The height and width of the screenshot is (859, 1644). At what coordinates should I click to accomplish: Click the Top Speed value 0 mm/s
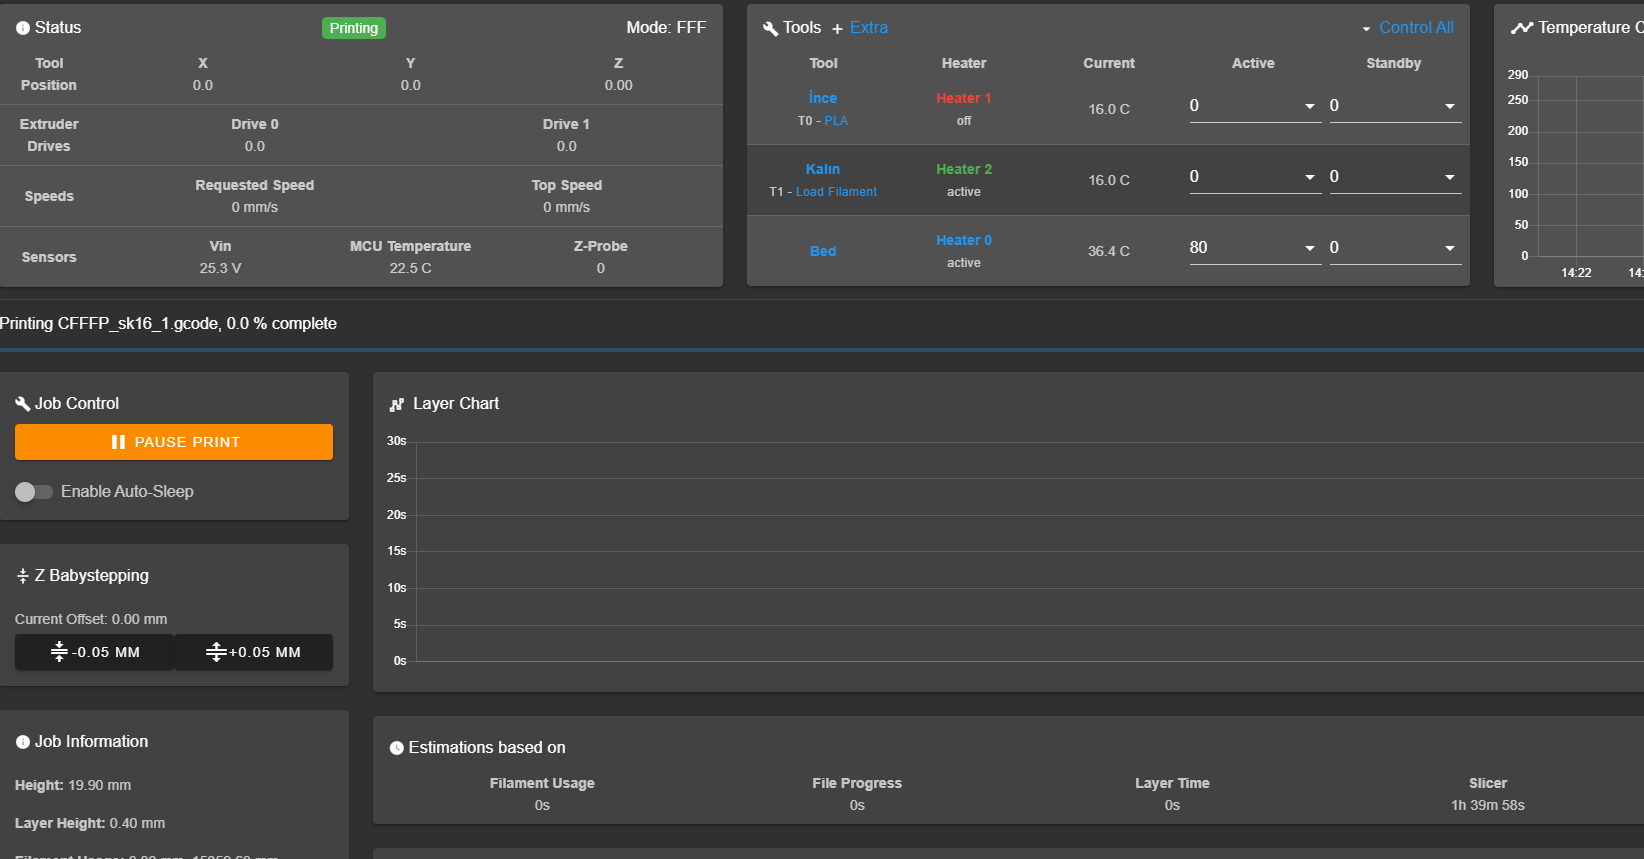567,207
